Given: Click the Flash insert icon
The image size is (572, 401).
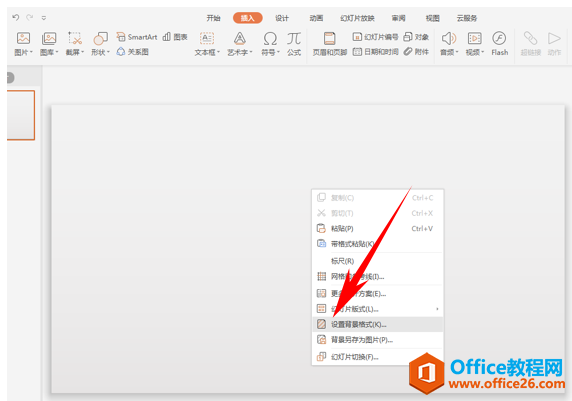Looking at the screenshot, I should 499,43.
